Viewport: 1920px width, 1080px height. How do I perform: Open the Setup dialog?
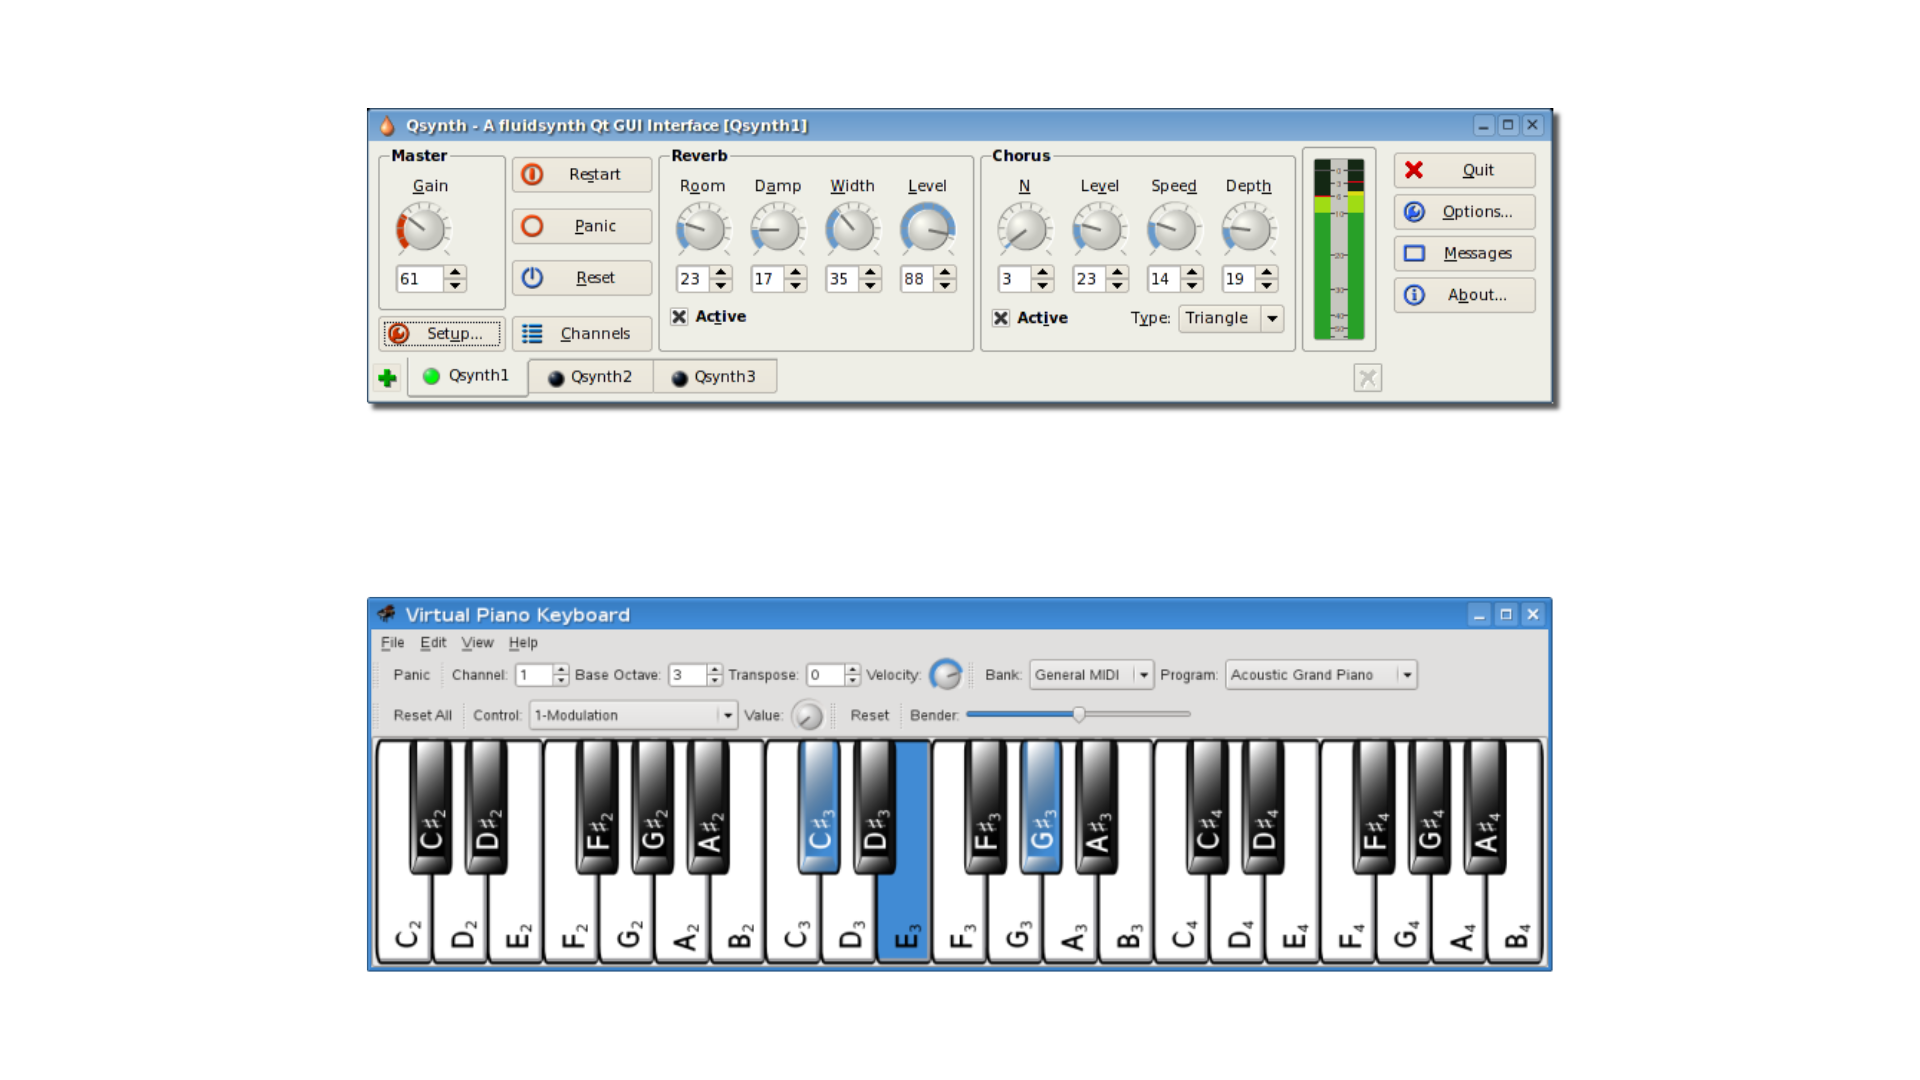(442, 334)
